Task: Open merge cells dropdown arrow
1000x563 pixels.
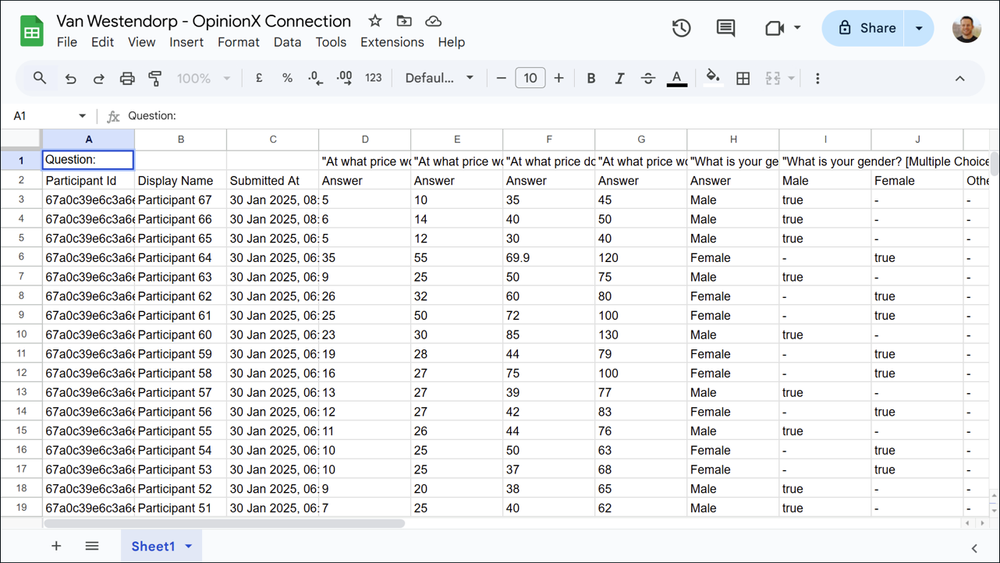Action: click(791, 78)
